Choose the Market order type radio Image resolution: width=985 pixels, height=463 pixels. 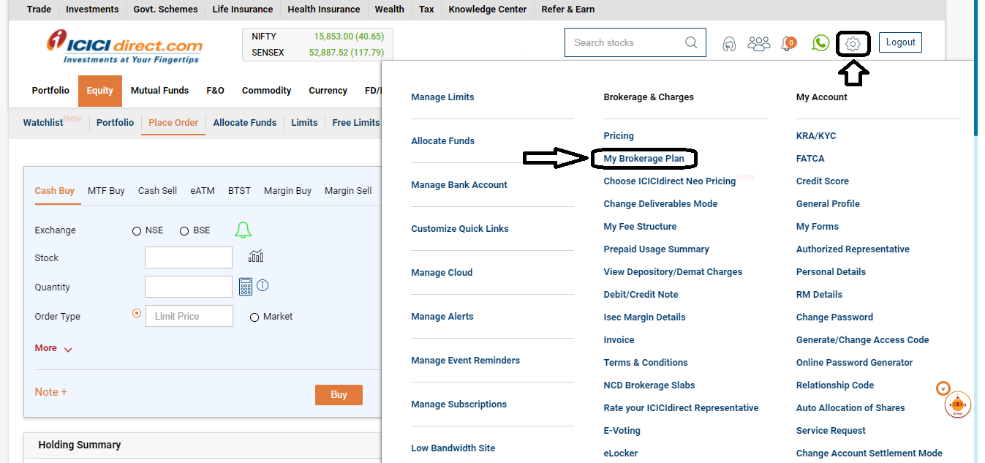tap(254, 317)
